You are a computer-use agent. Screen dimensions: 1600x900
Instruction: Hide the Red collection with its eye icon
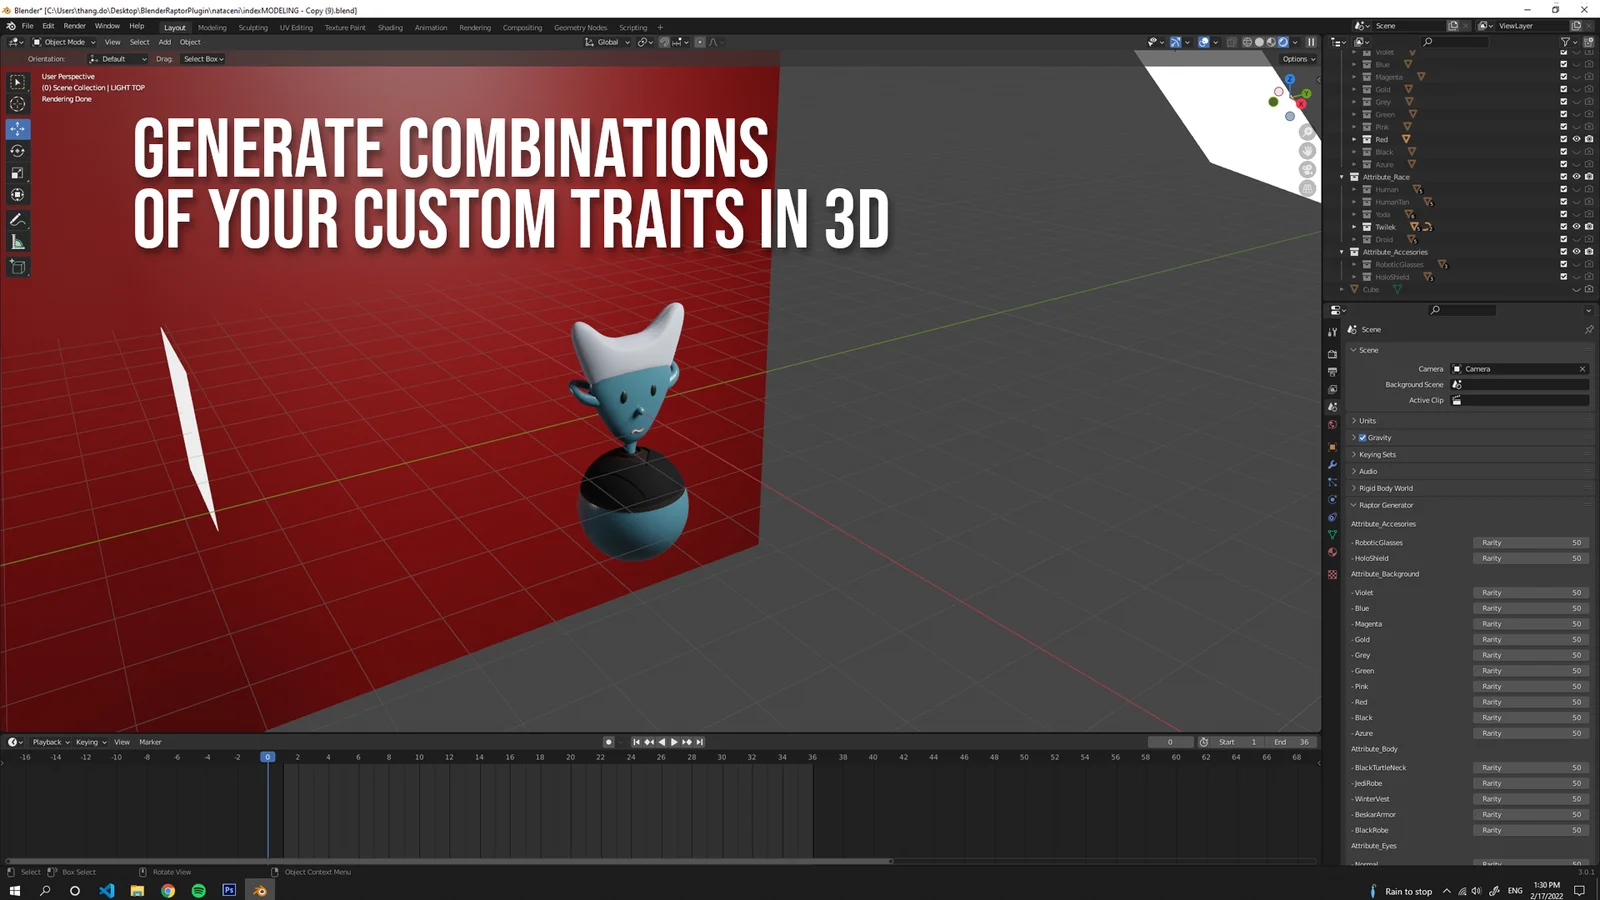pyautogui.click(x=1577, y=139)
